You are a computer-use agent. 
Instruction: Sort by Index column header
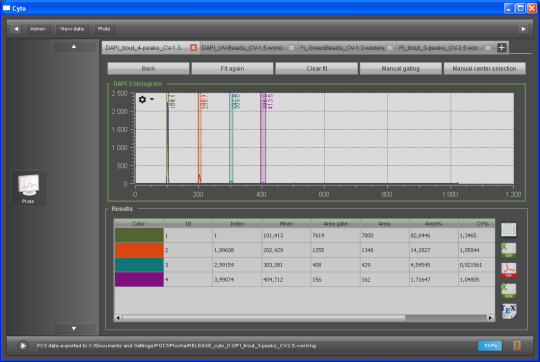click(237, 224)
